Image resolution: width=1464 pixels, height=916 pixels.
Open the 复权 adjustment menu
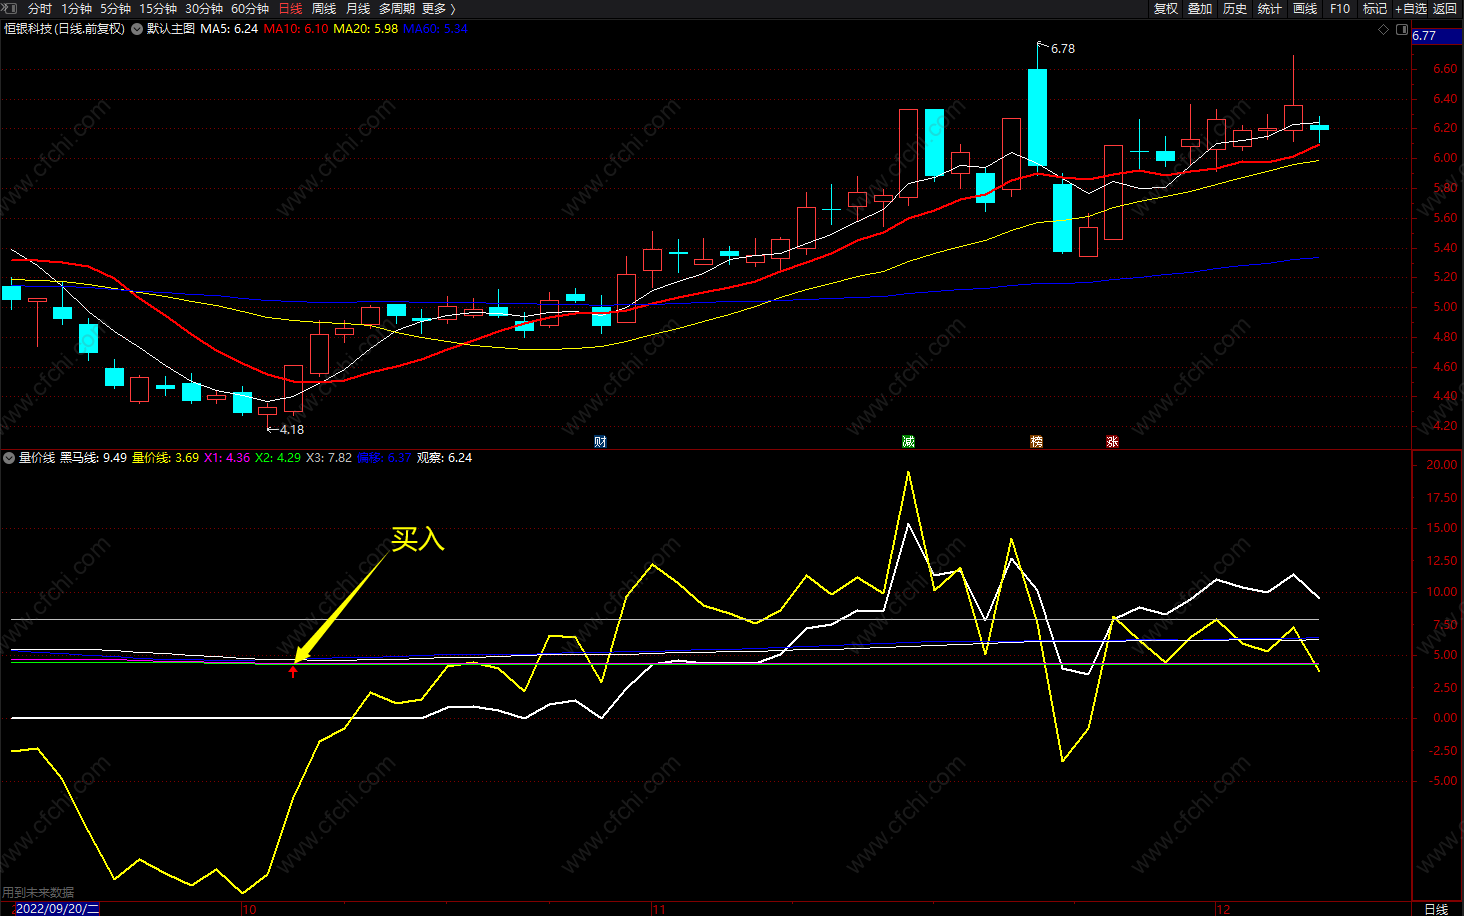pyautogui.click(x=1166, y=8)
